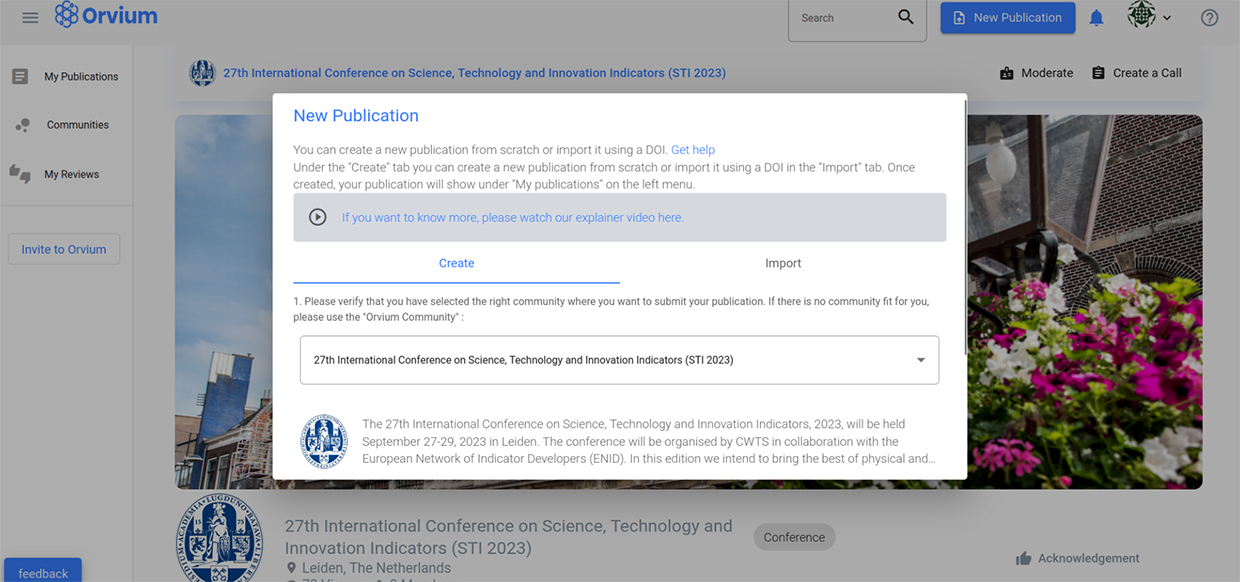Open the explainer video link
Viewport: 1240px width, 582px height.
pos(513,217)
